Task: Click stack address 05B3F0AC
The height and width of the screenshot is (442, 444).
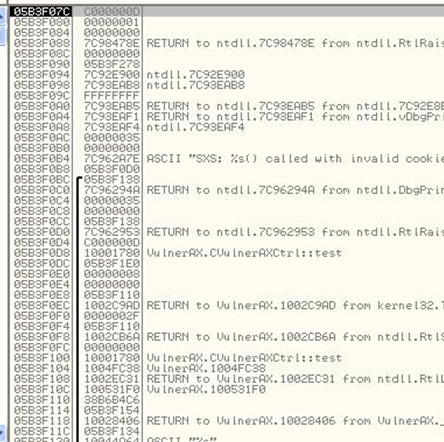Action: click(x=42, y=138)
